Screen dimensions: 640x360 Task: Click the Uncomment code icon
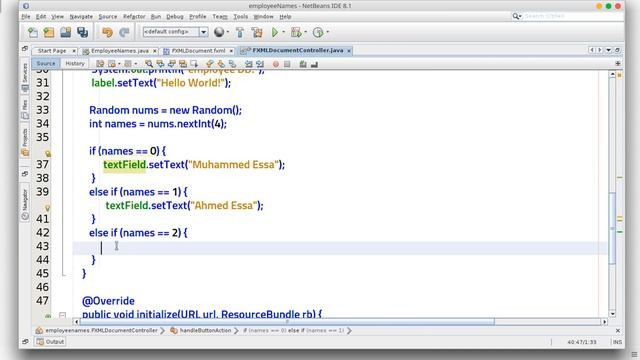point(314,64)
